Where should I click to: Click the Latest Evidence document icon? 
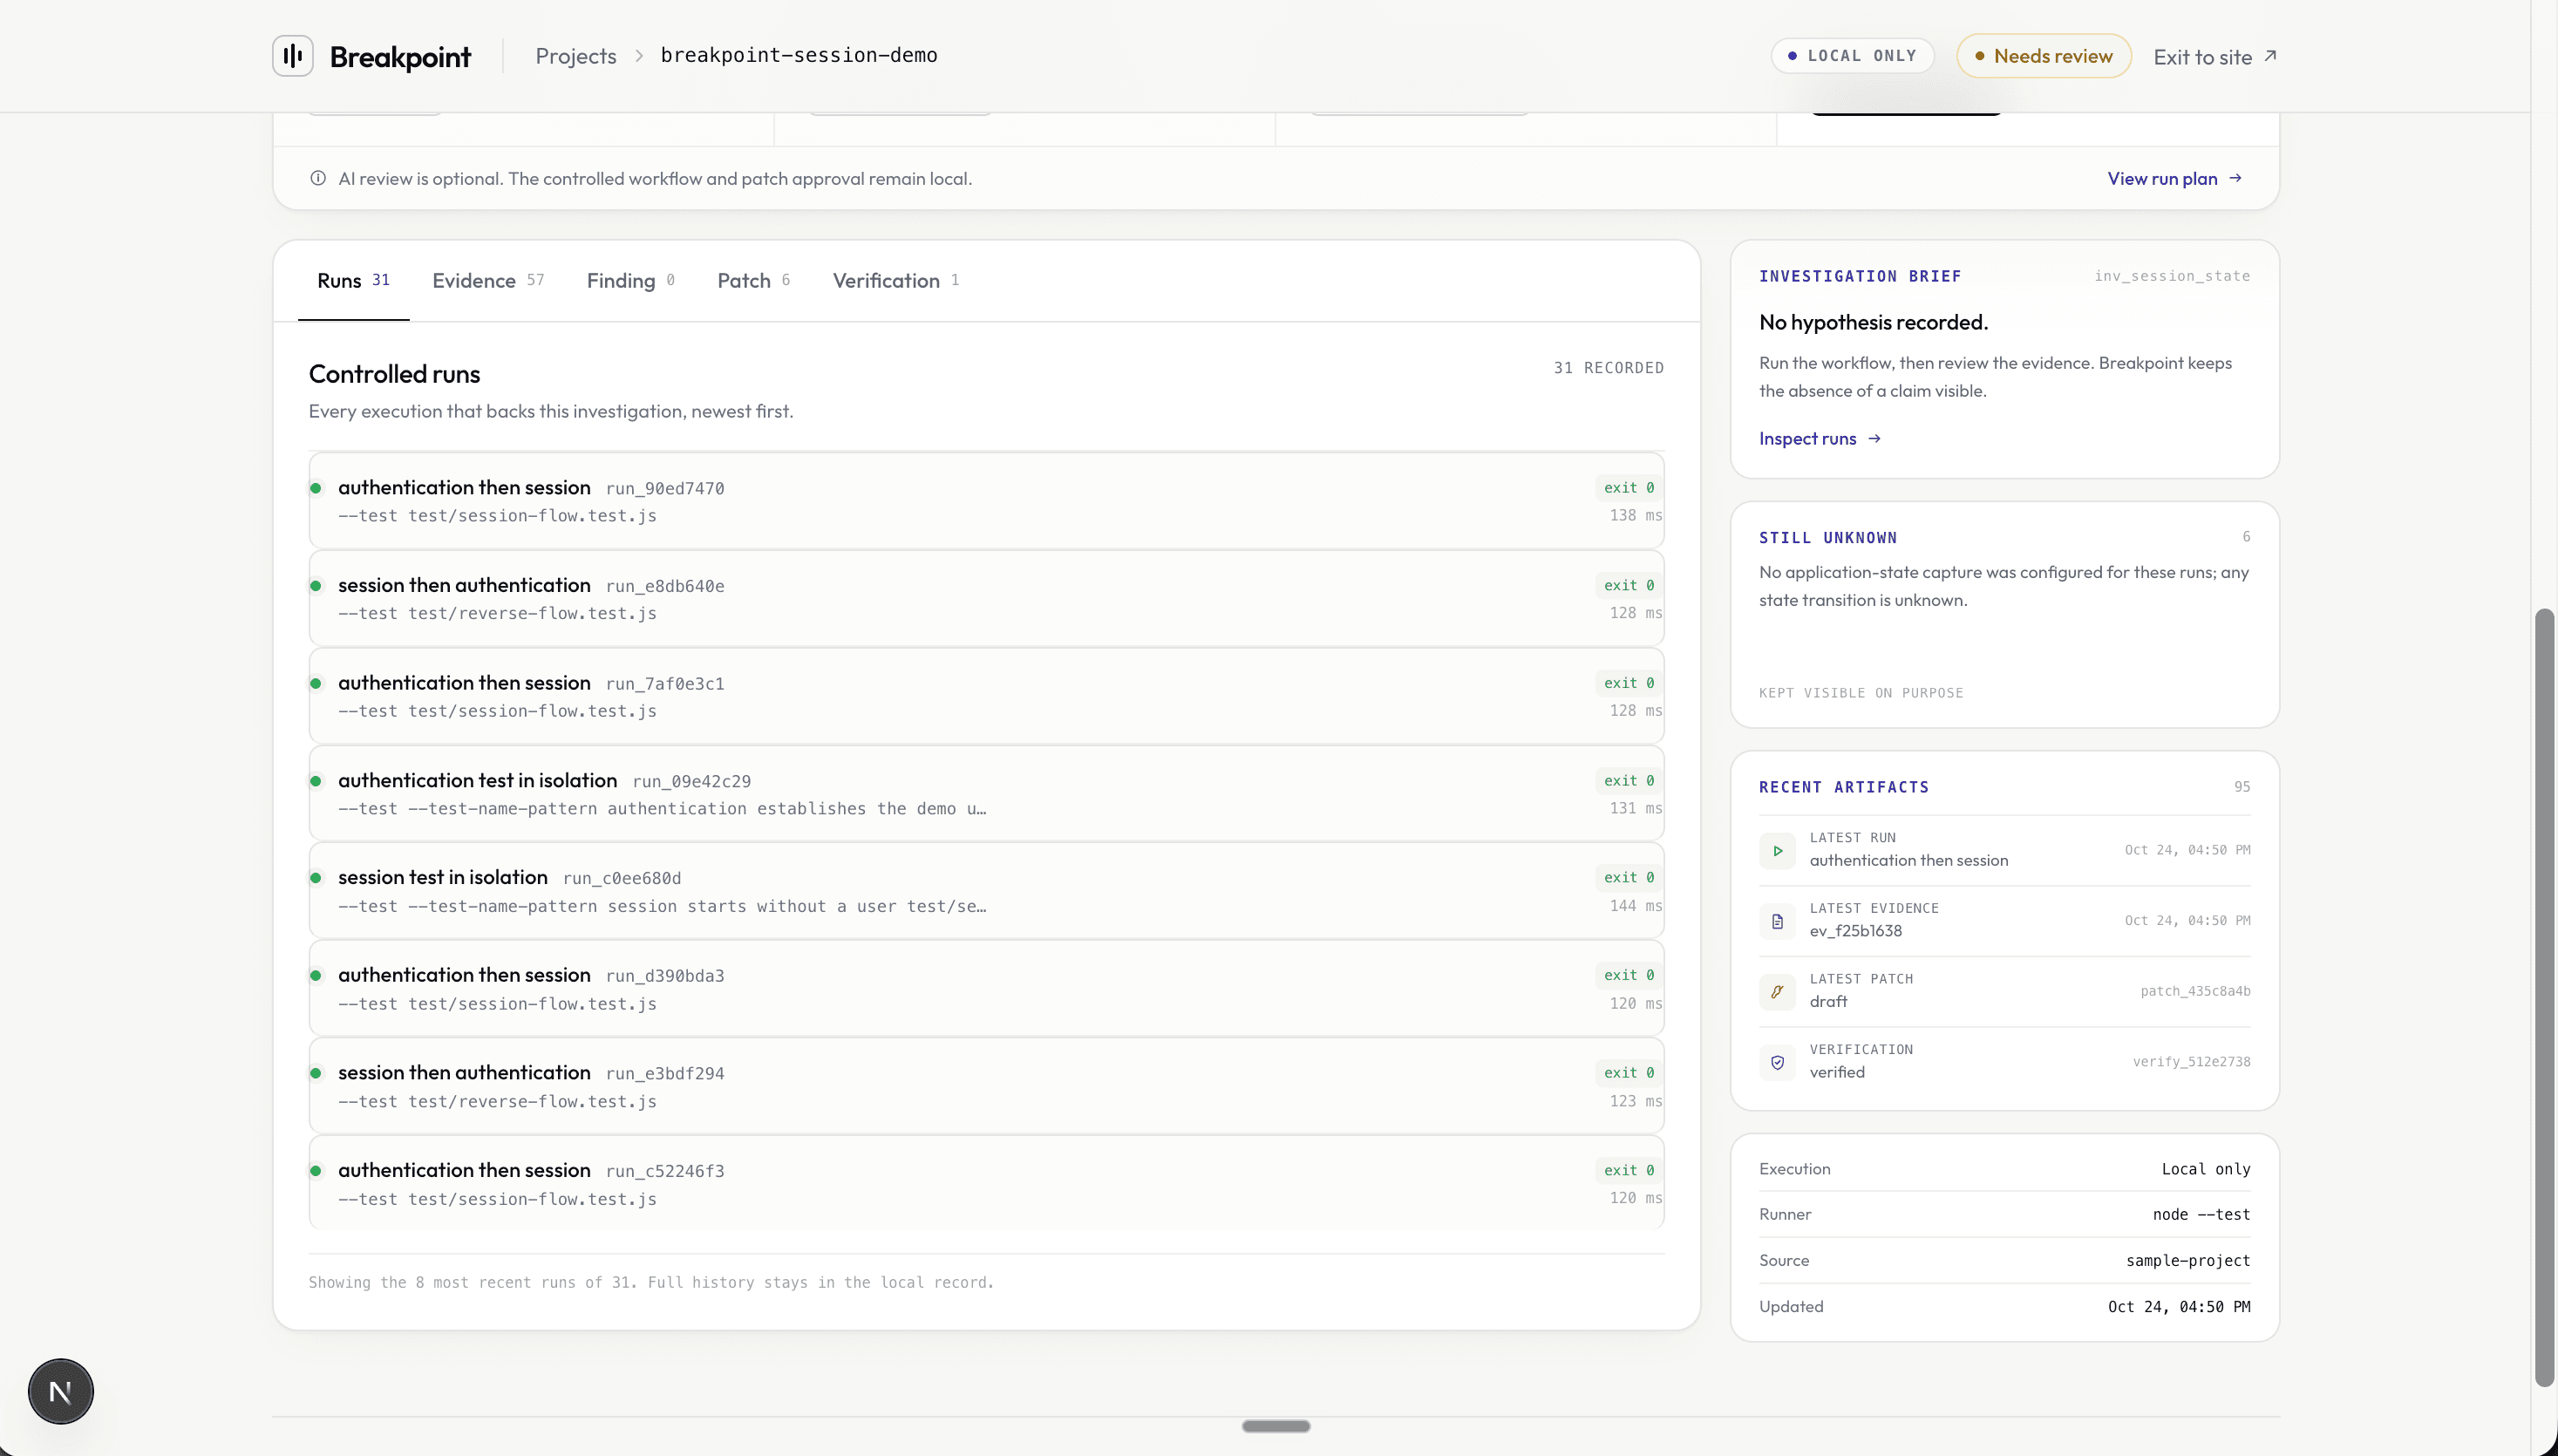[x=1777, y=921]
